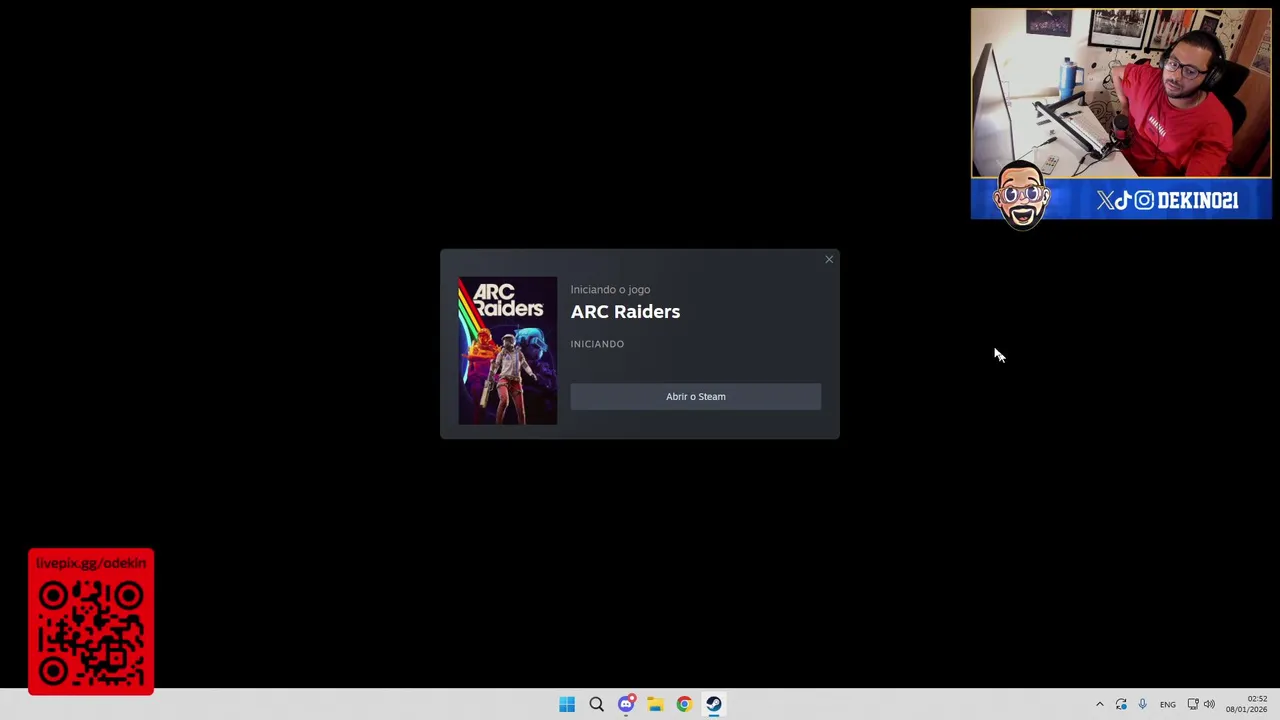Click the microphone tray icon
The width and height of the screenshot is (1280, 720).
pyautogui.click(x=1142, y=704)
